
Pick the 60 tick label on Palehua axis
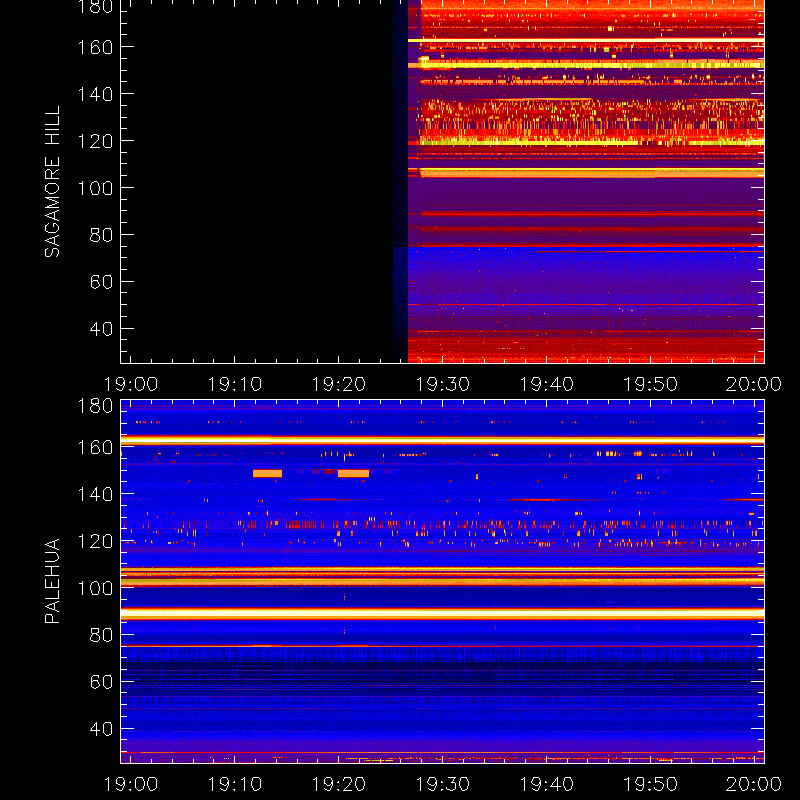(101, 682)
